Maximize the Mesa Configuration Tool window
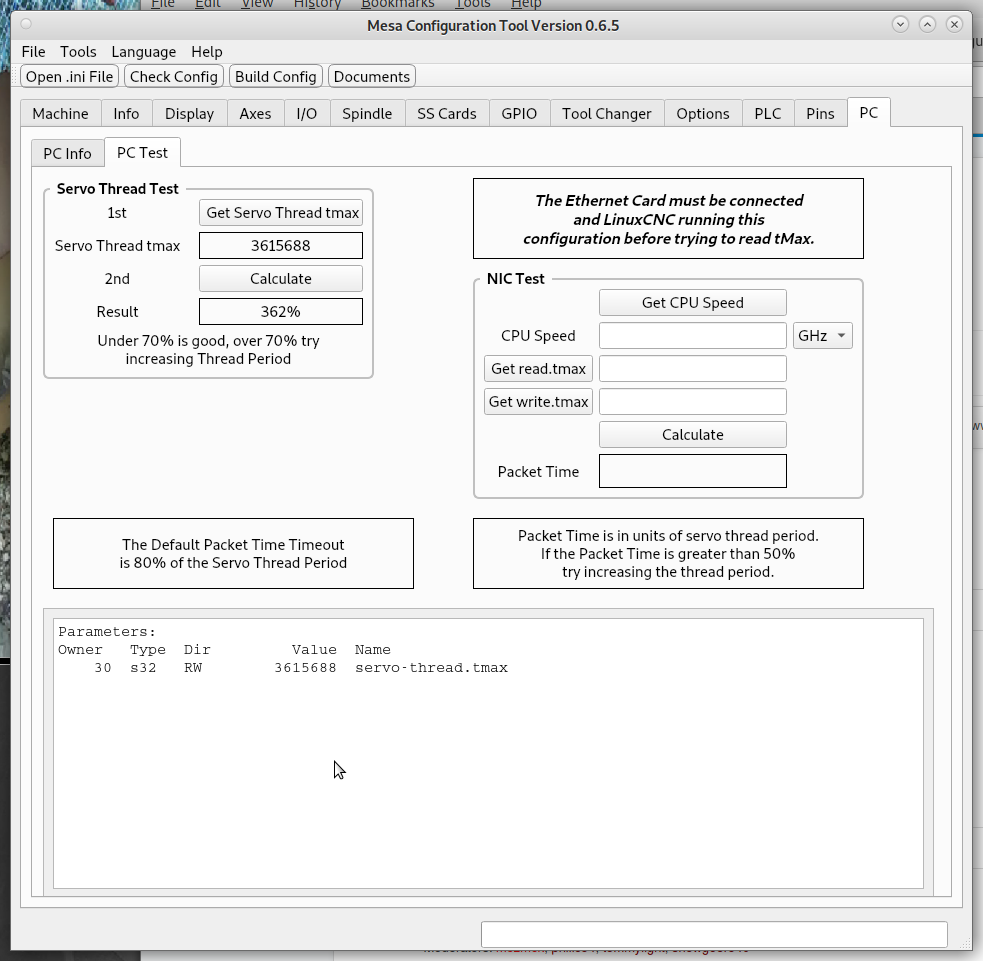Screen dimensions: 983x961 coord(927,24)
